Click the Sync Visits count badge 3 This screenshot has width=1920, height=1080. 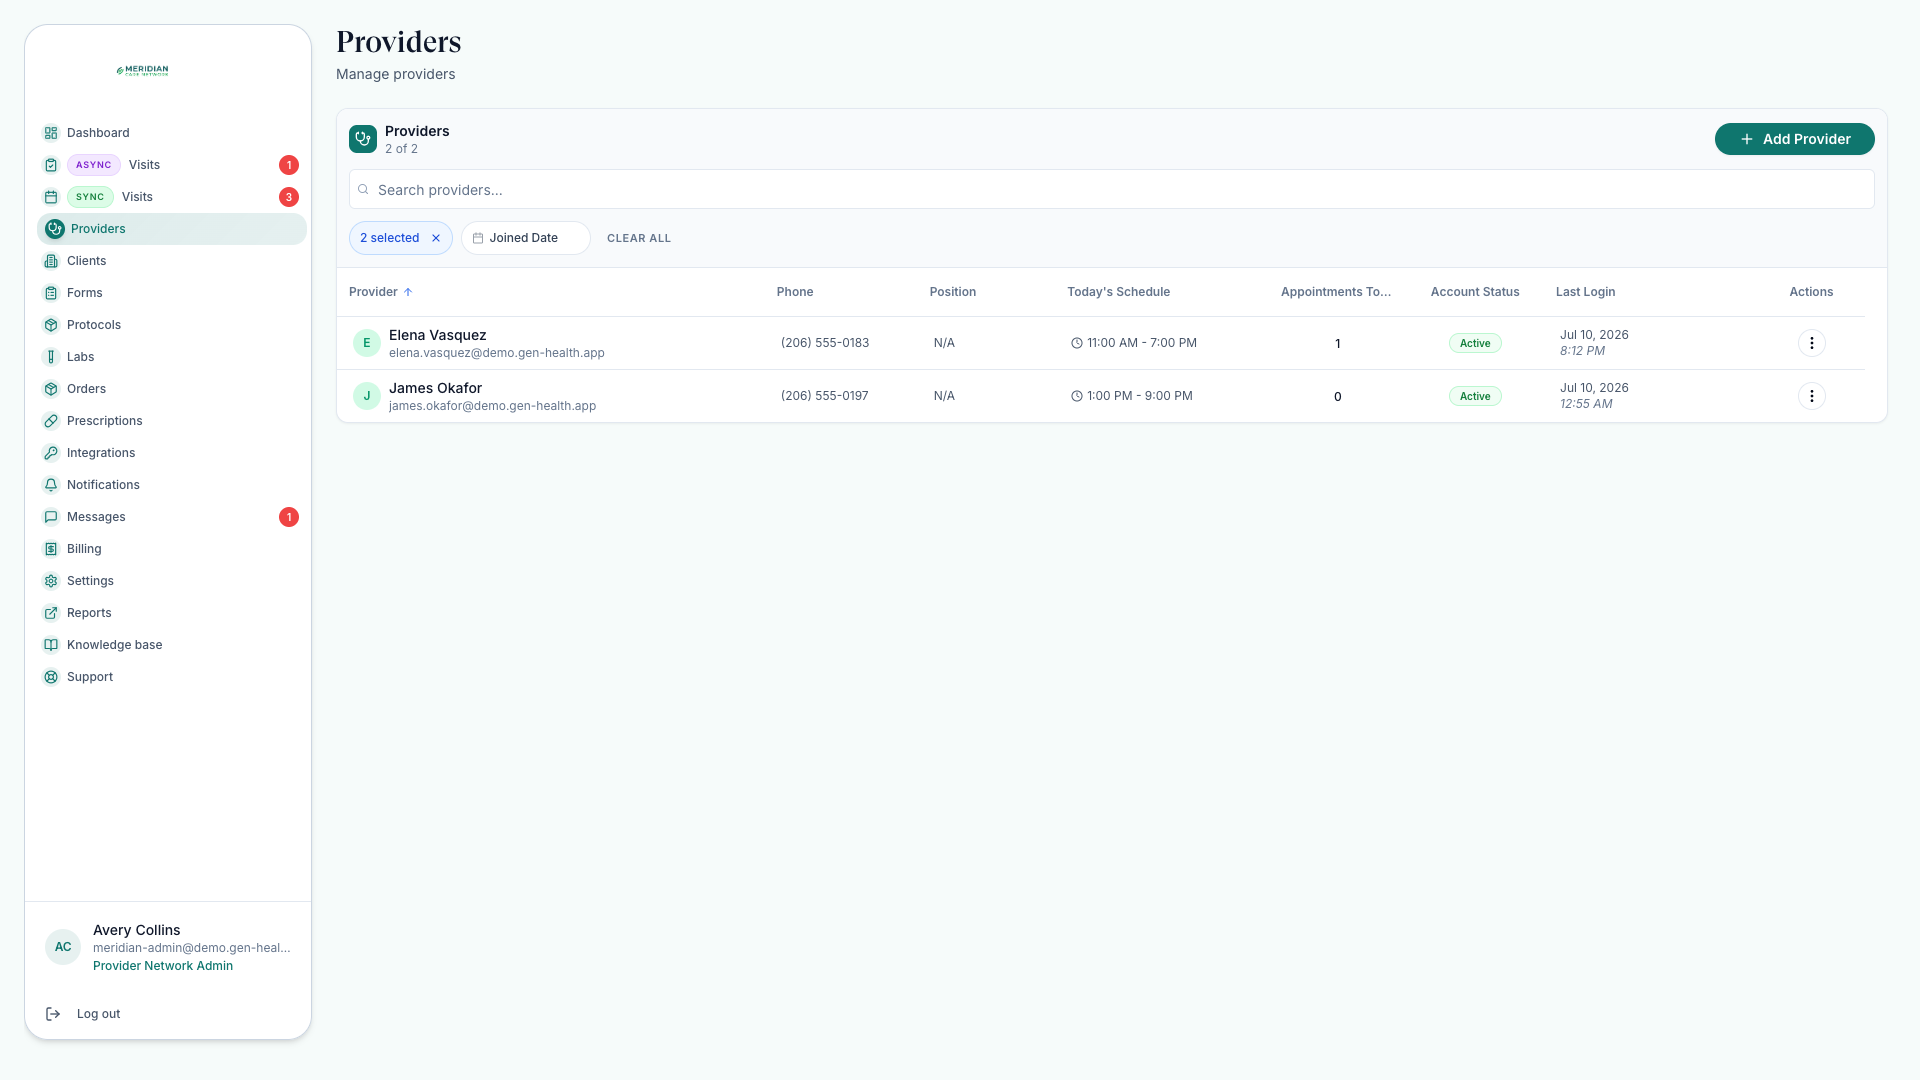point(289,197)
